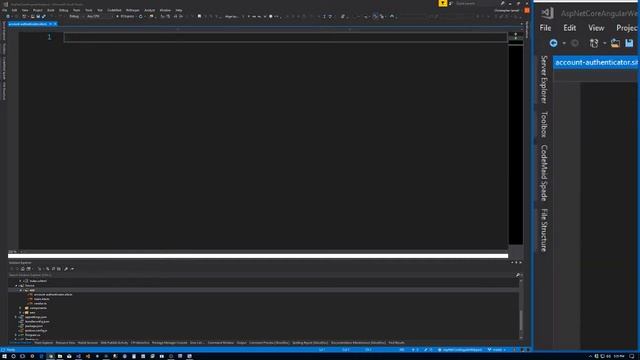This screenshot has height=360, width=640.
Task: Click Visual Studio logo in magnified view
Action: pos(547,13)
